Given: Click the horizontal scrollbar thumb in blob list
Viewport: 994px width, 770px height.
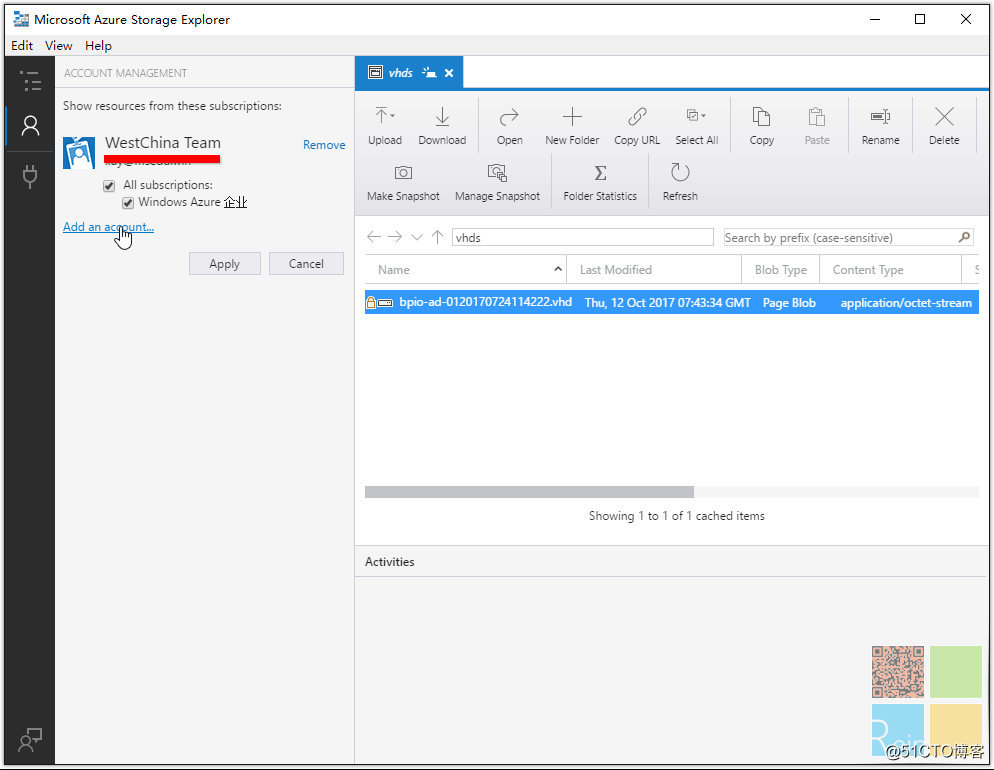Looking at the screenshot, I should [x=529, y=492].
